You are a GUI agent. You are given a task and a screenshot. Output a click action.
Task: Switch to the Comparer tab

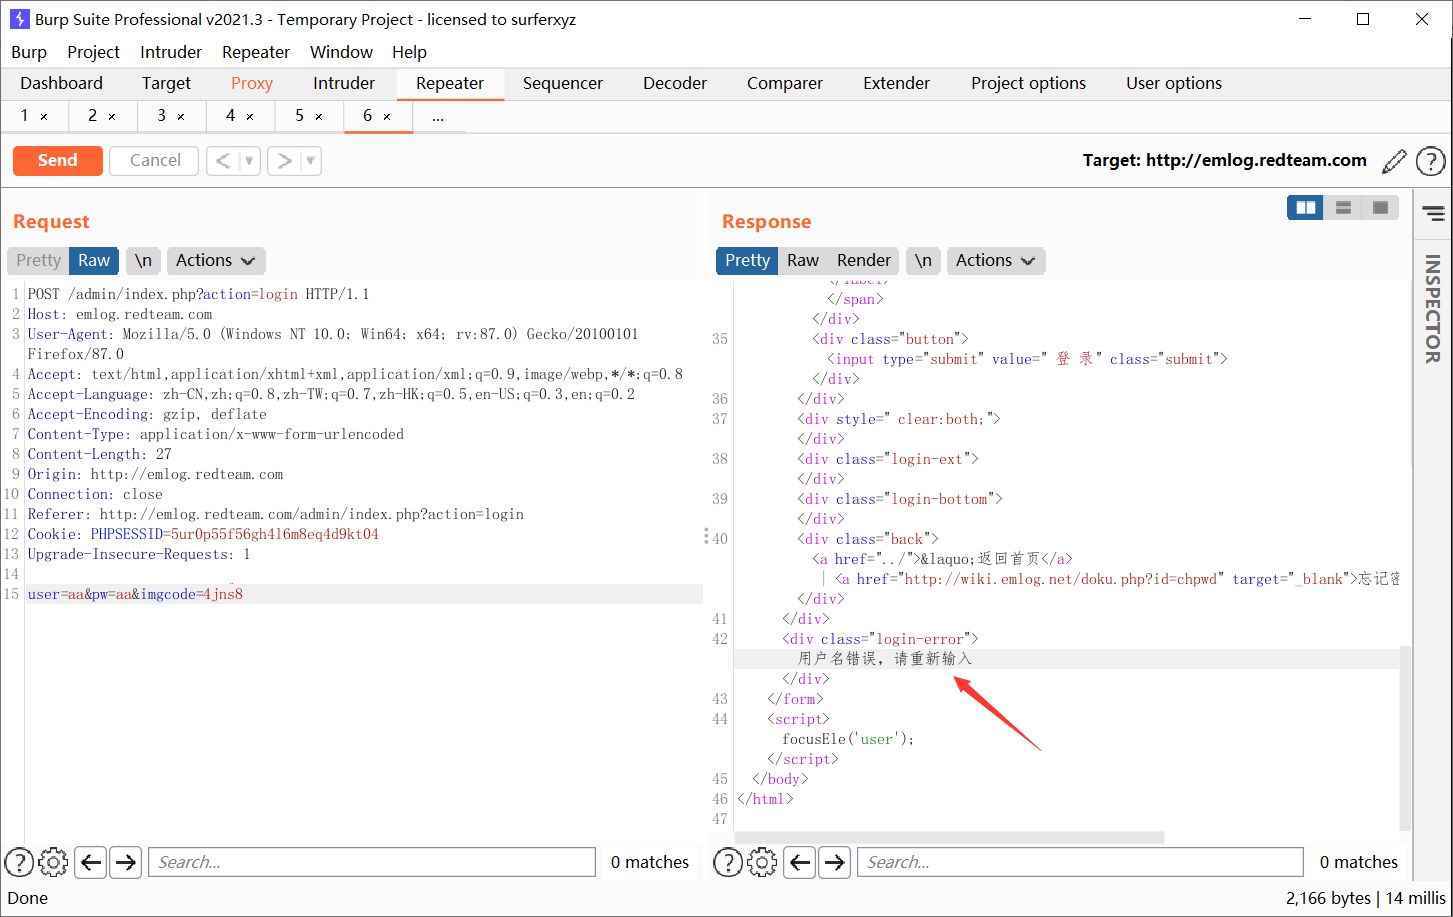tap(785, 84)
